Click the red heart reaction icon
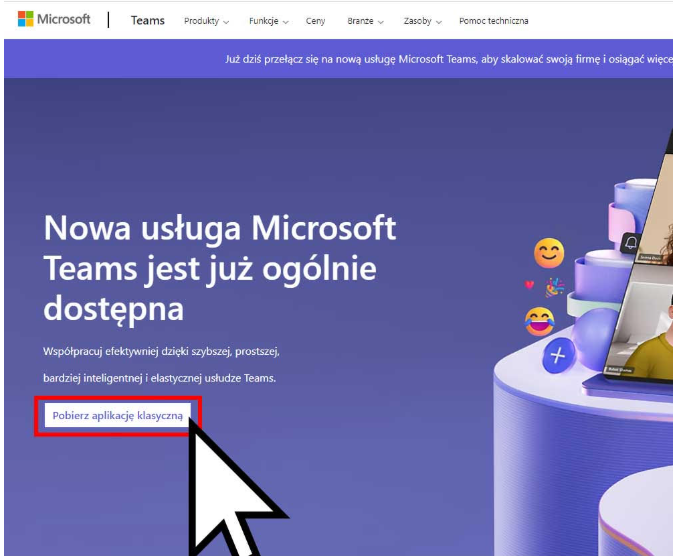Screen dimensions: 673x556 [529, 284]
